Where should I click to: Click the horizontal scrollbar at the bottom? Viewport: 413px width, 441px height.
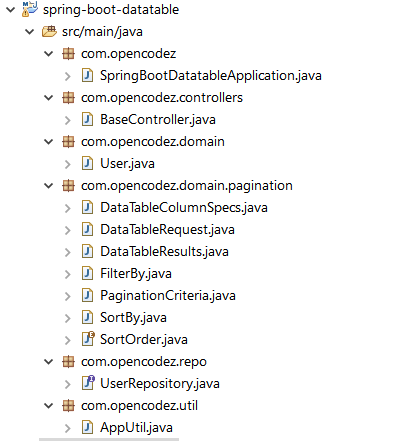[x=109, y=439]
